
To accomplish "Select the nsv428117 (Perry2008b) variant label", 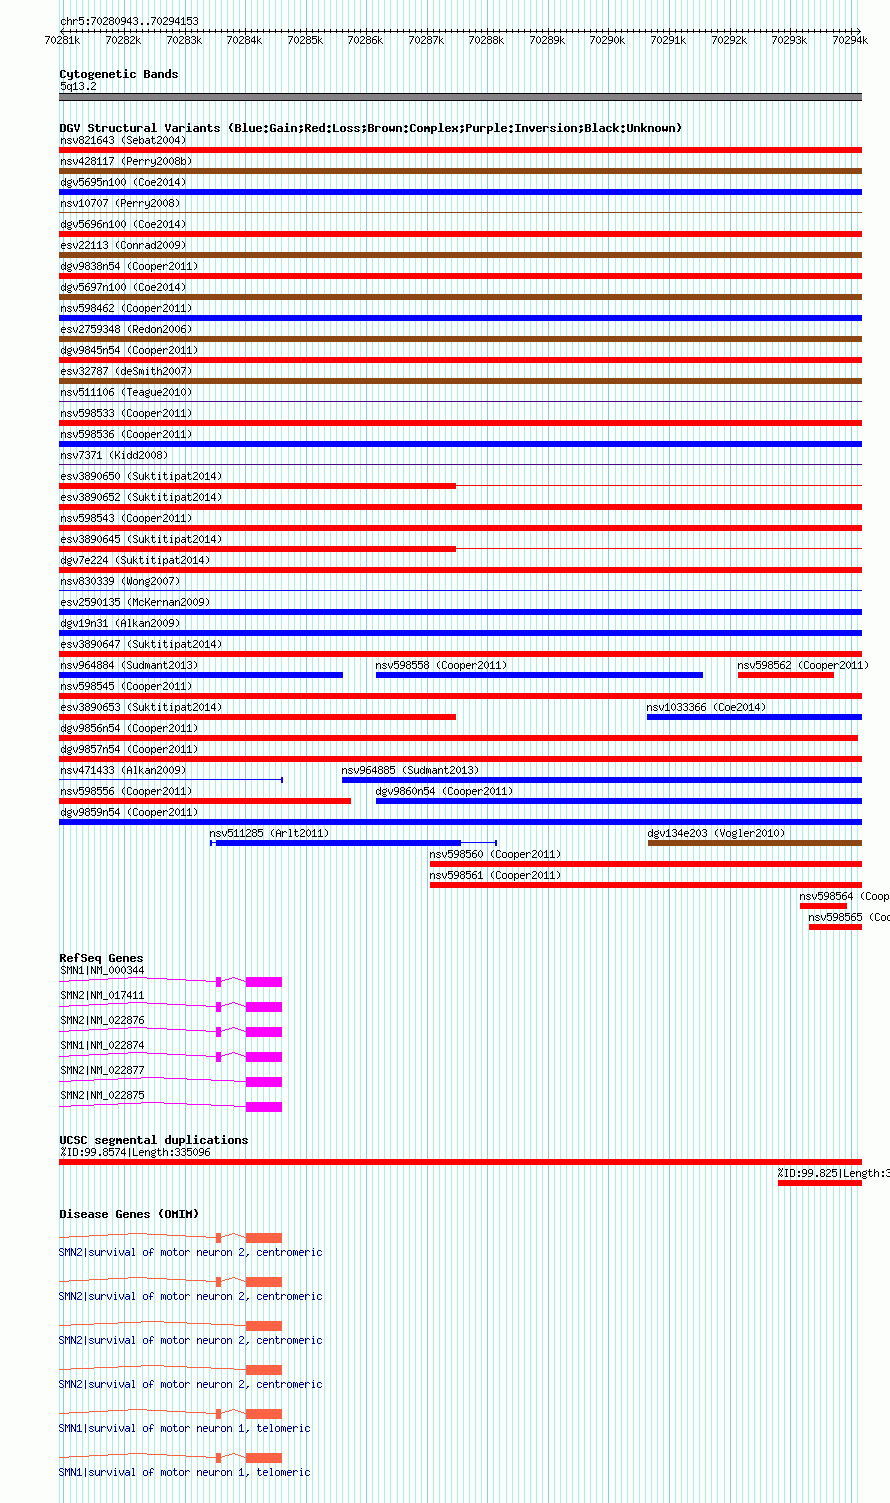I will tap(126, 162).
